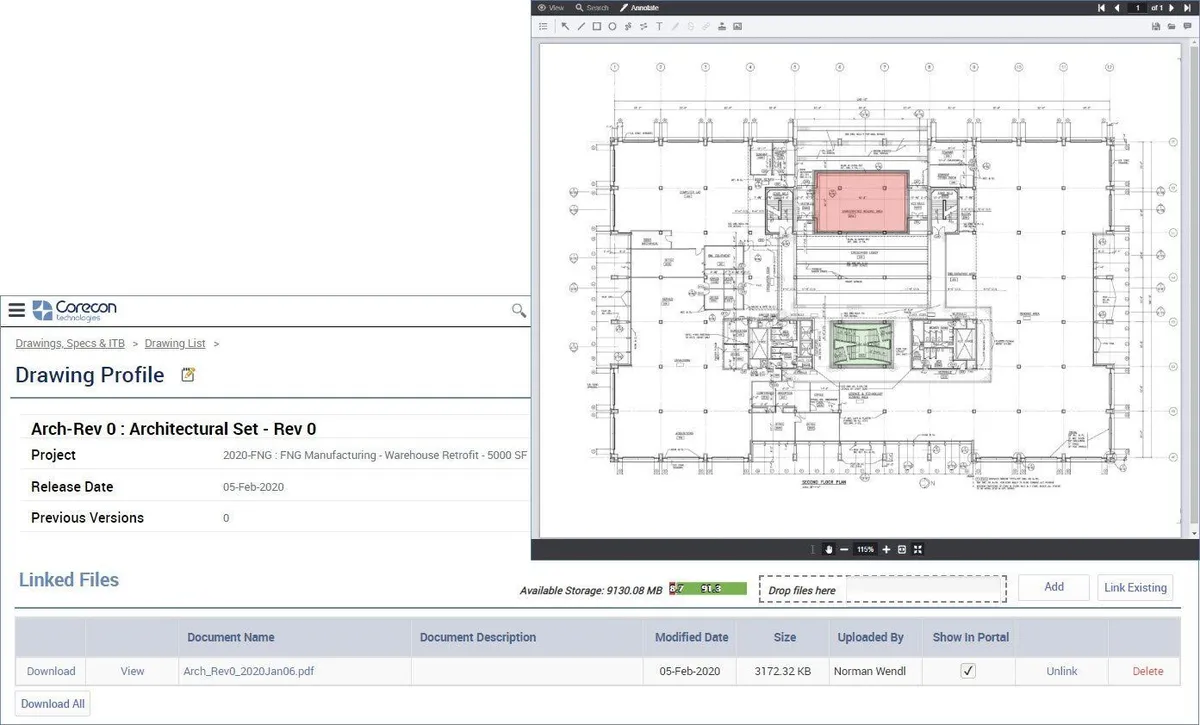
Task: Open the hamburger menu next to Corecon logo
Action: point(16,309)
